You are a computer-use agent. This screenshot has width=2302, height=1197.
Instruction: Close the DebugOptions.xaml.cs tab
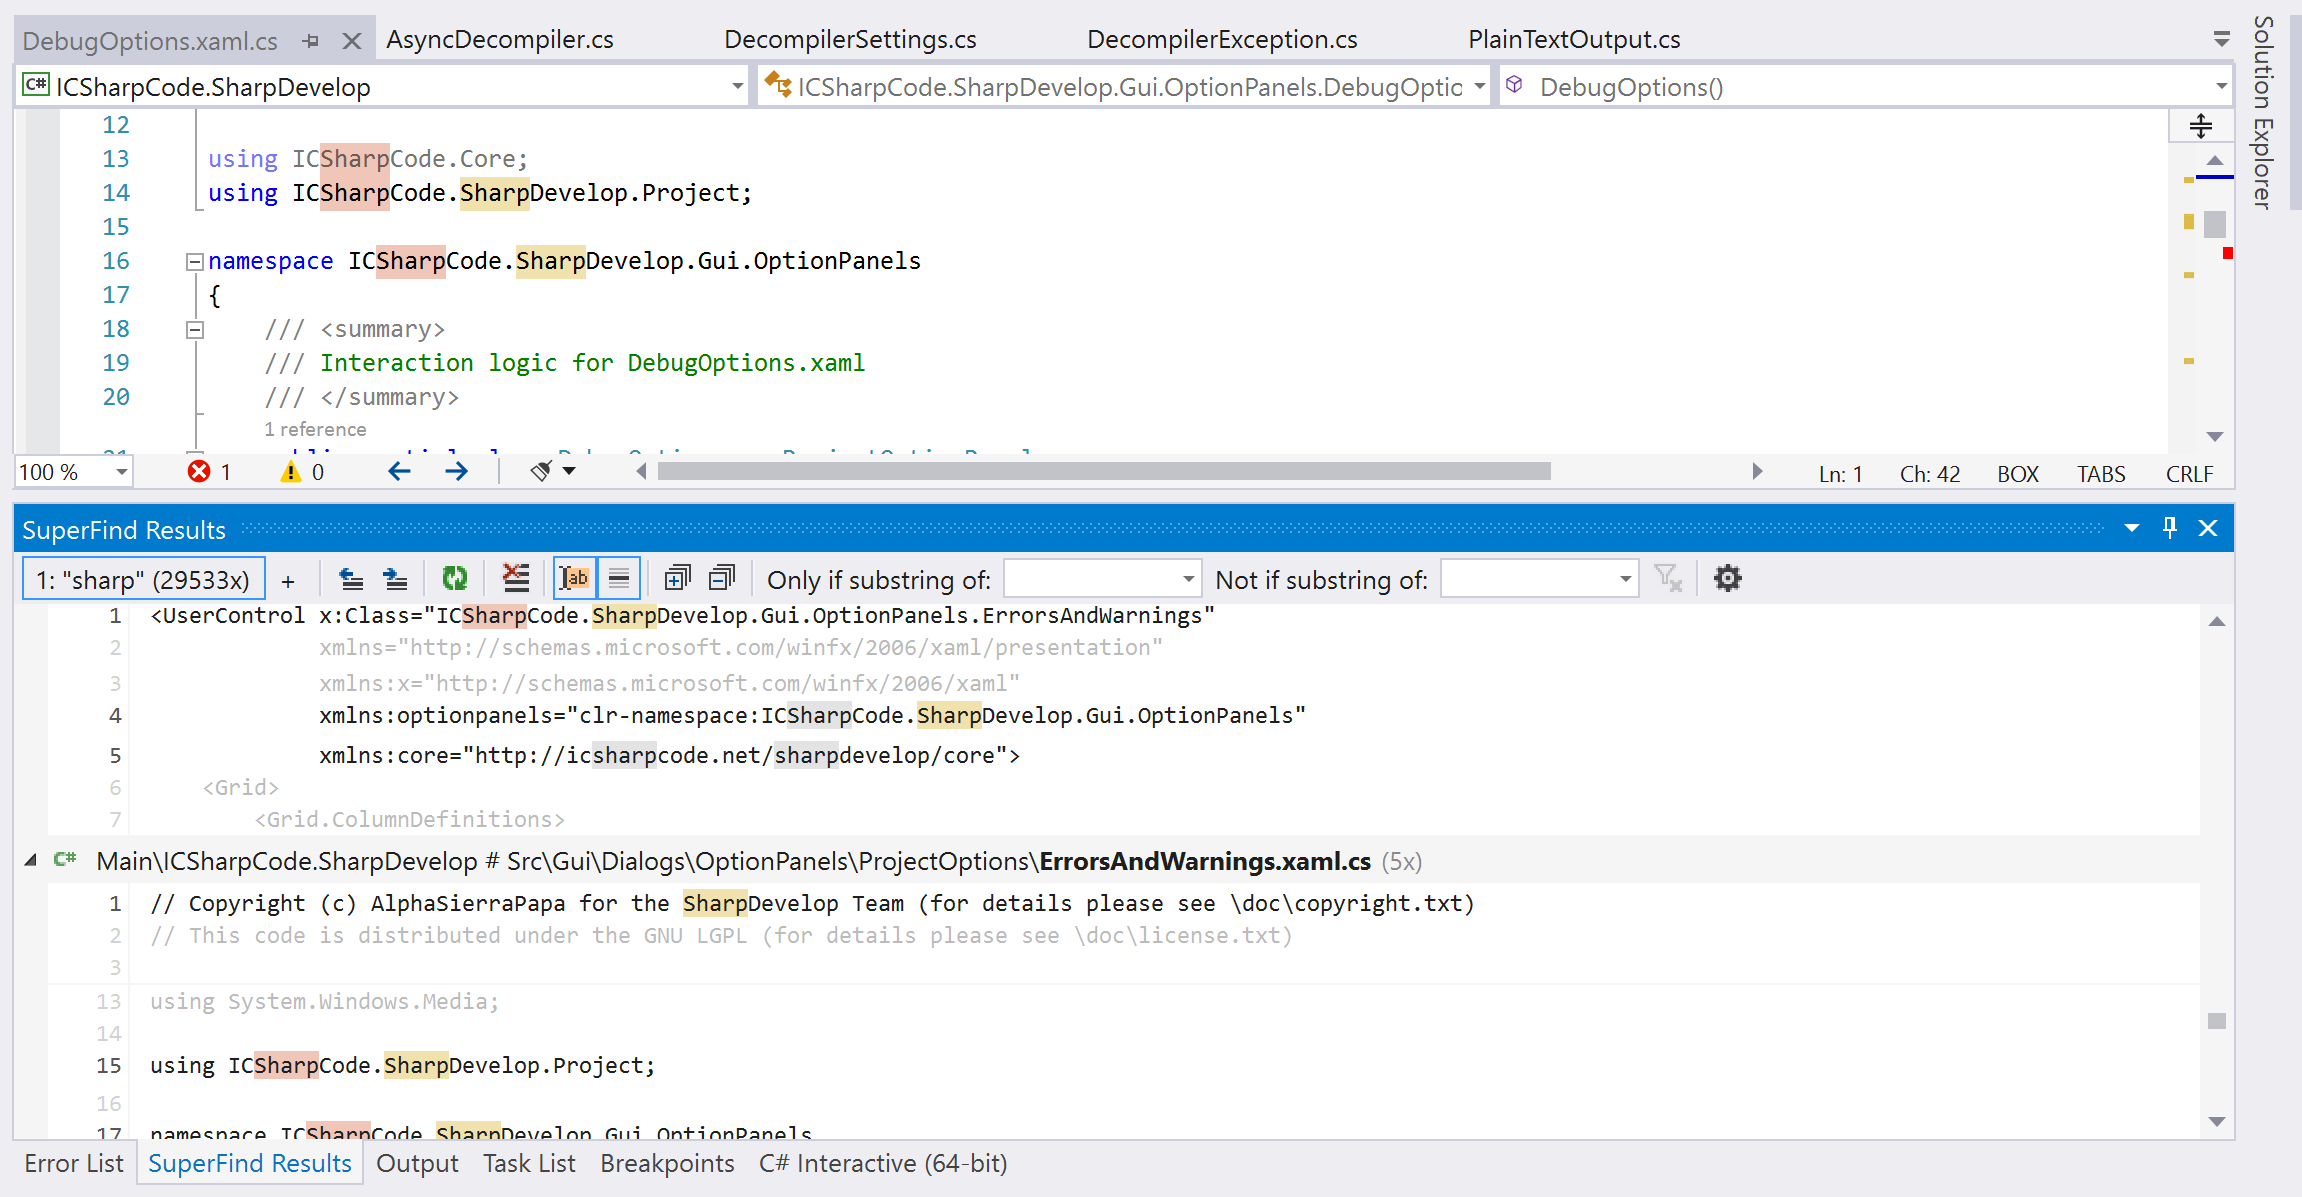coord(351,41)
